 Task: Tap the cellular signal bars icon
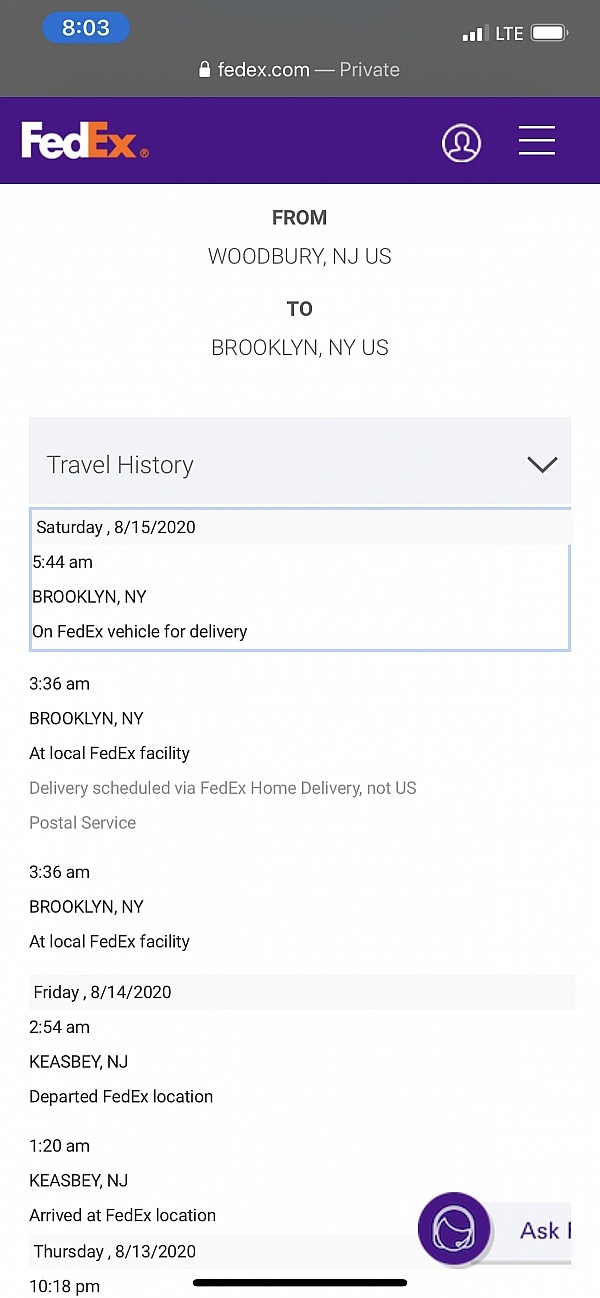coord(474,34)
